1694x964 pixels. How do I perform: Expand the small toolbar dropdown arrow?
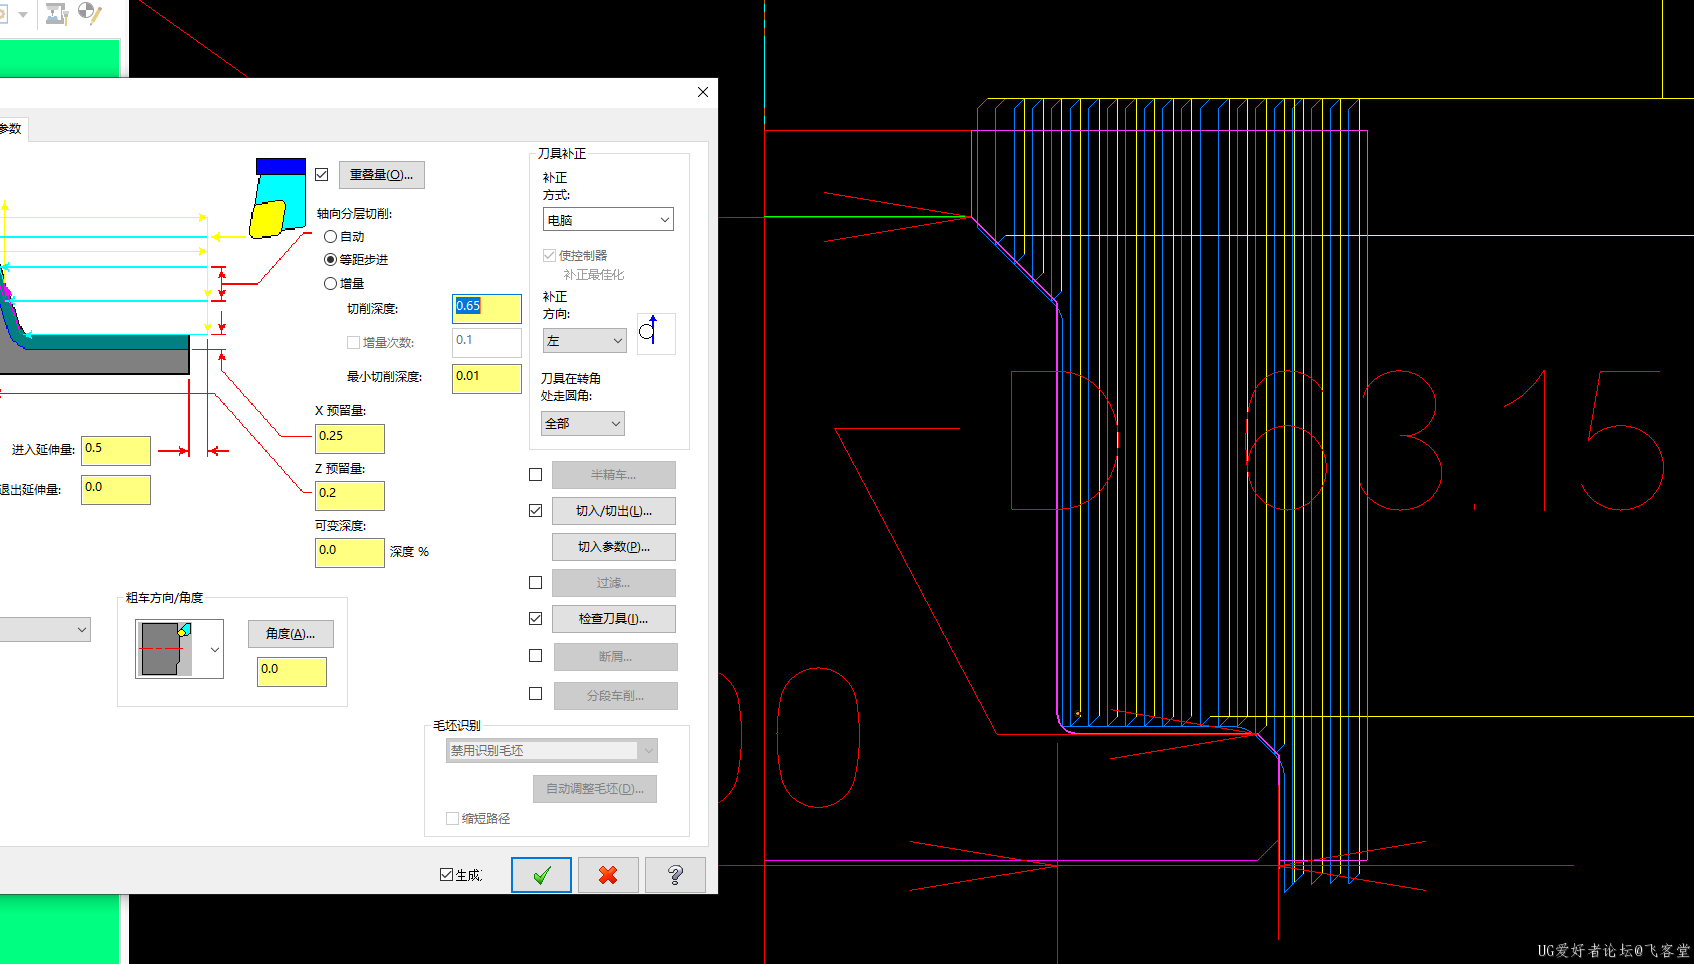click(x=23, y=15)
